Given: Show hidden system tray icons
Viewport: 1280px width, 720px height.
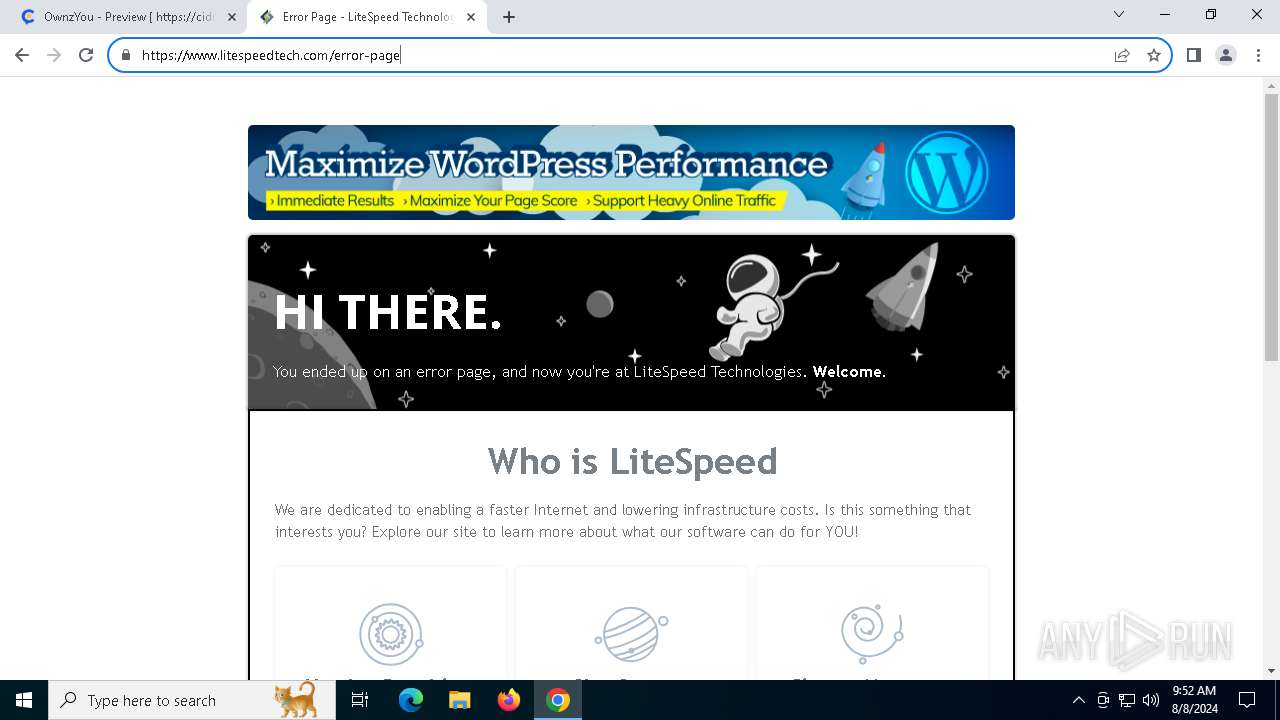Looking at the screenshot, I should tap(1078, 700).
